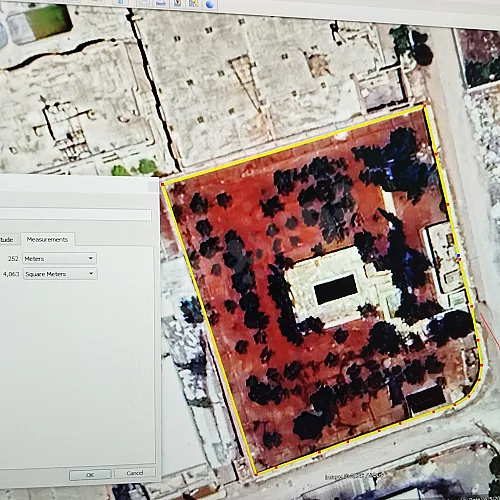
Task: Select the Measurements tab
Action: pyautogui.click(x=47, y=239)
